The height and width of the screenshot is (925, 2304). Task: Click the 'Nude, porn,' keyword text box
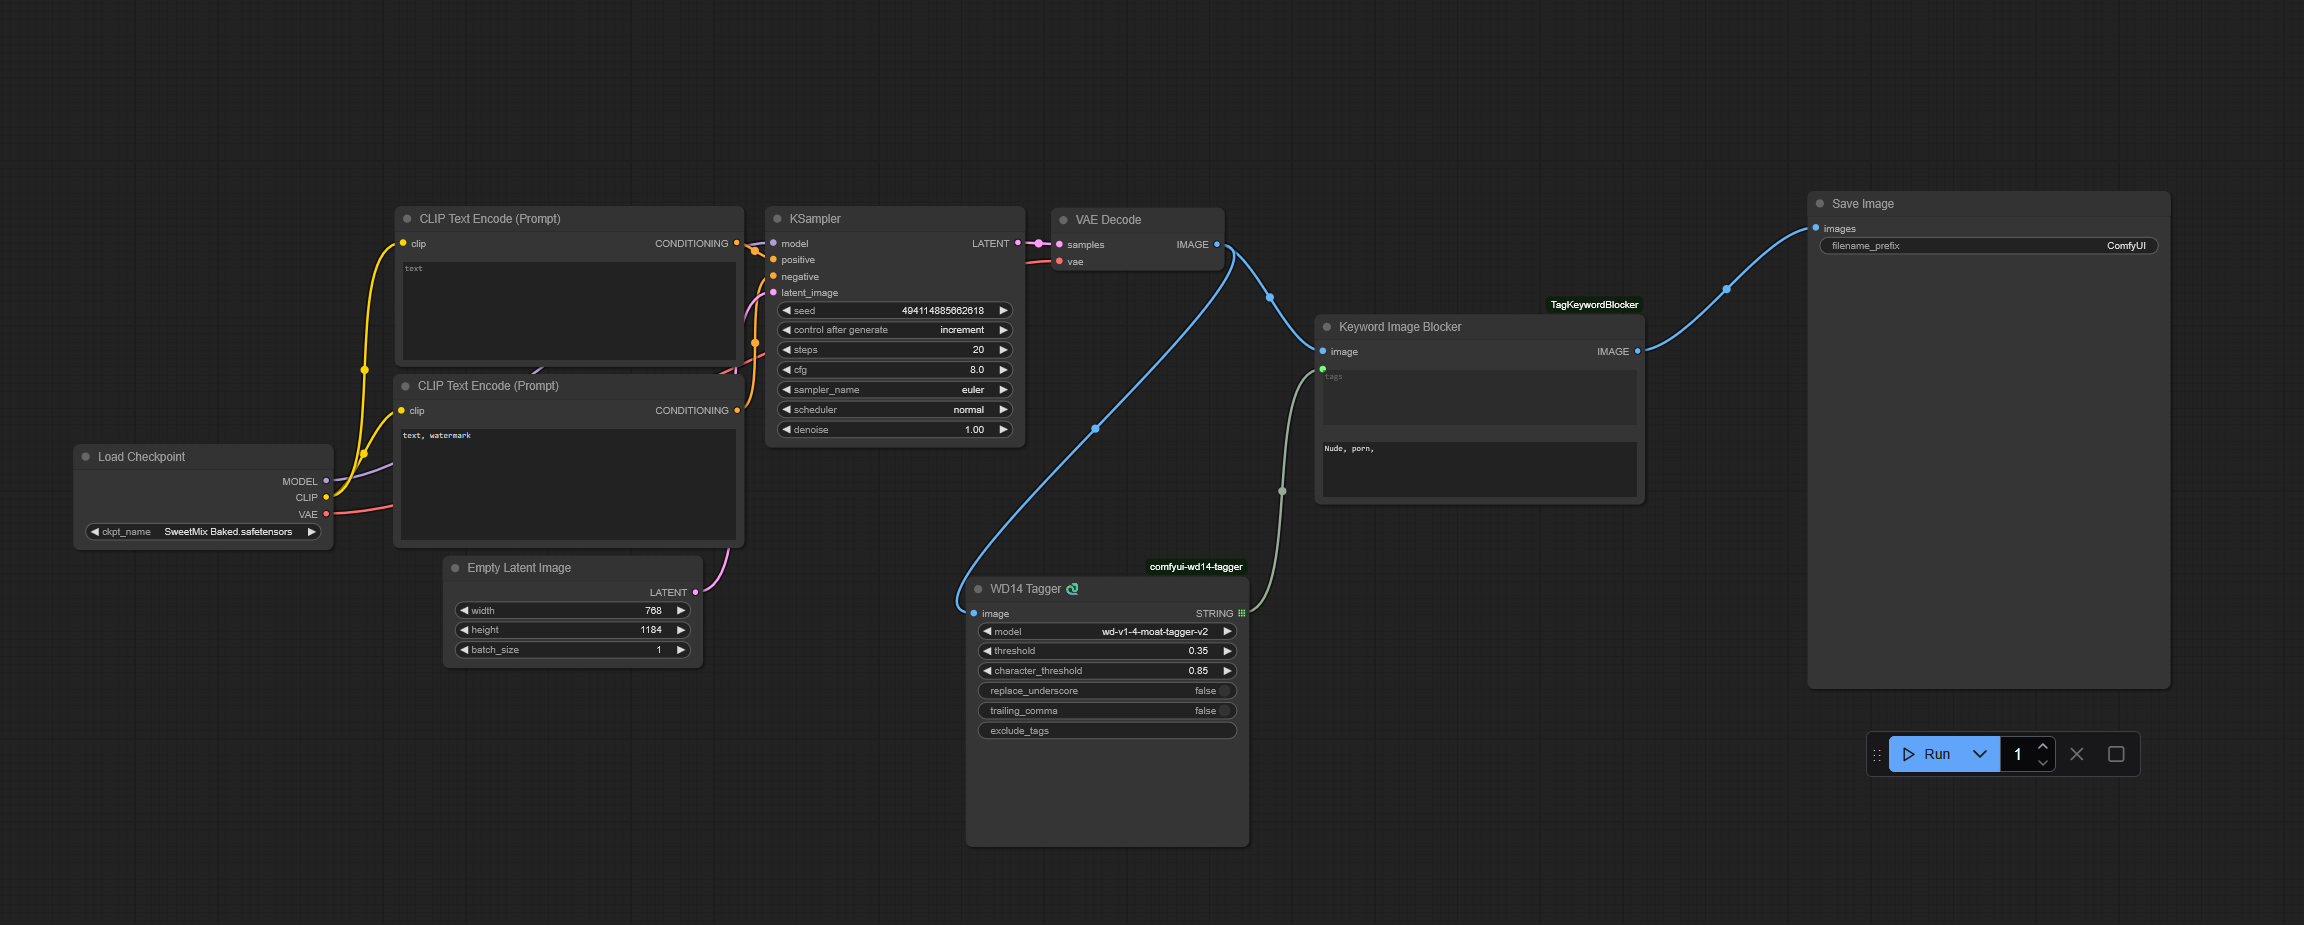click(1479, 469)
